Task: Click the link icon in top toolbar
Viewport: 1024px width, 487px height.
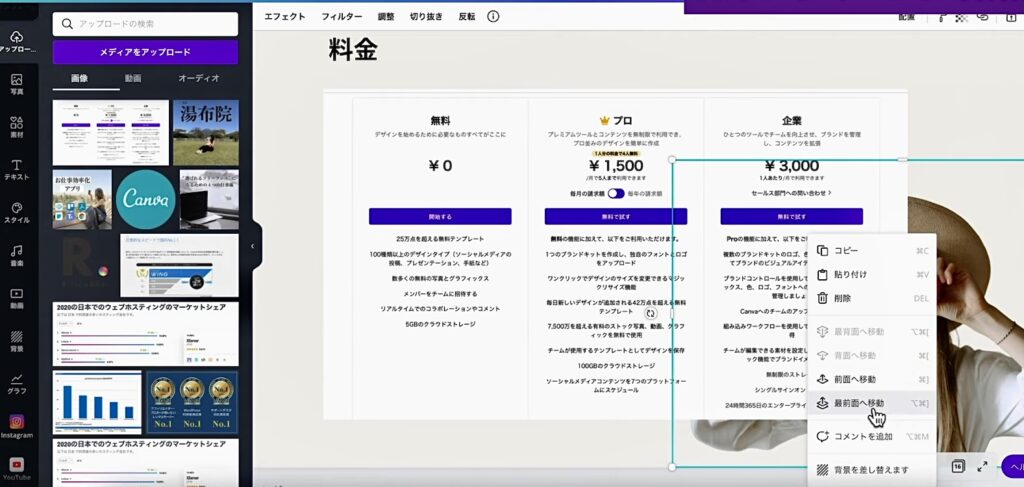Action: 983,18
